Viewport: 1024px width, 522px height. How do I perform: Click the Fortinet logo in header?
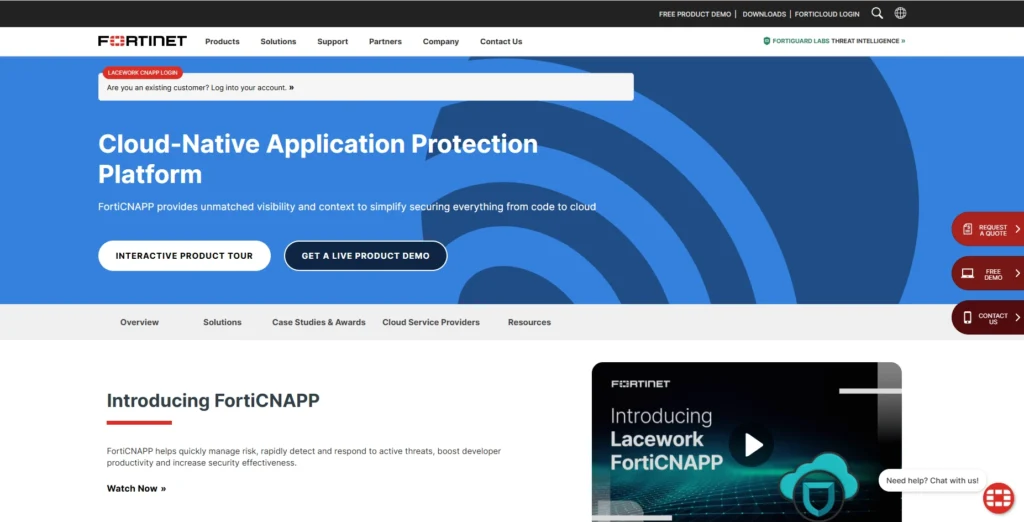(x=142, y=41)
